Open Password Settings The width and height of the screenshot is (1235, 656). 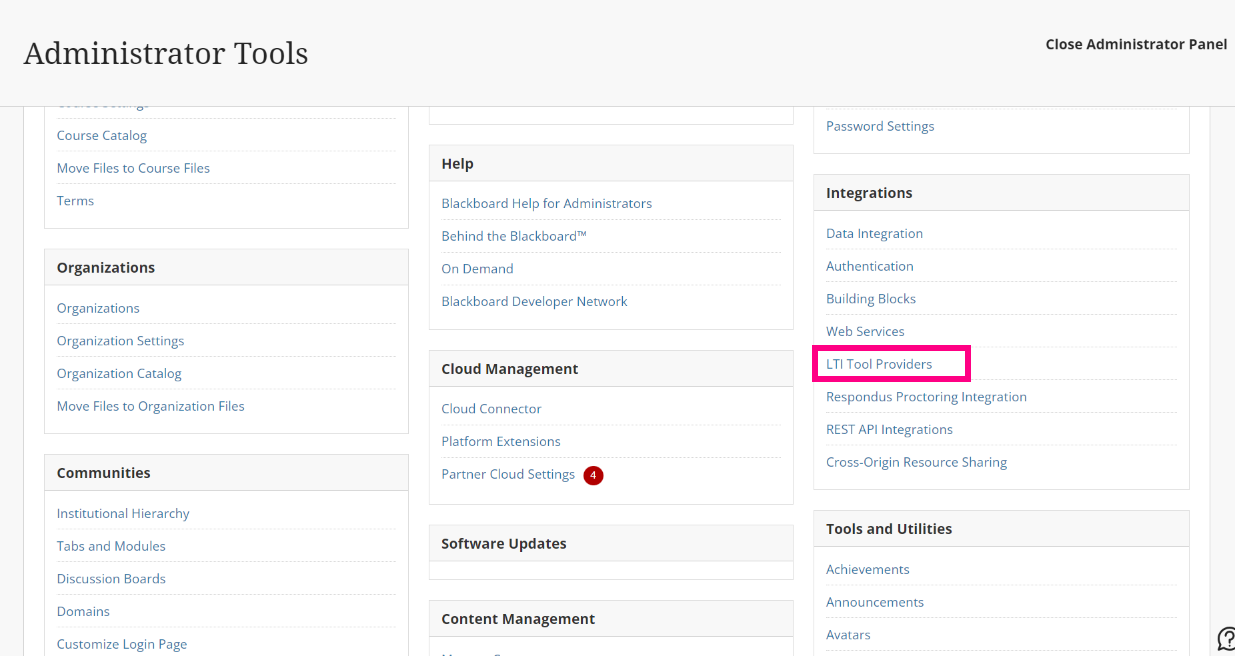tap(880, 126)
